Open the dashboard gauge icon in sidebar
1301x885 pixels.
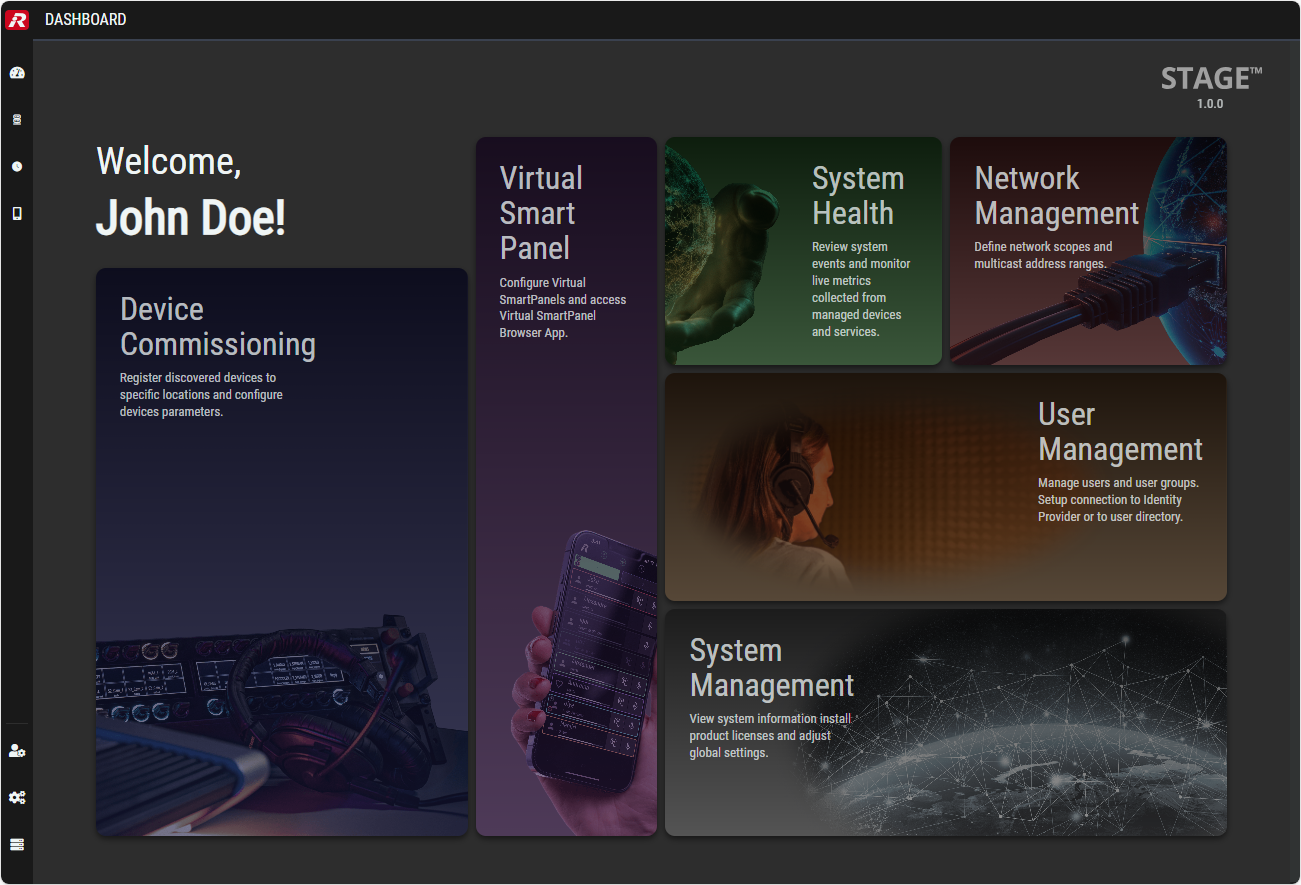click(17, 73)
